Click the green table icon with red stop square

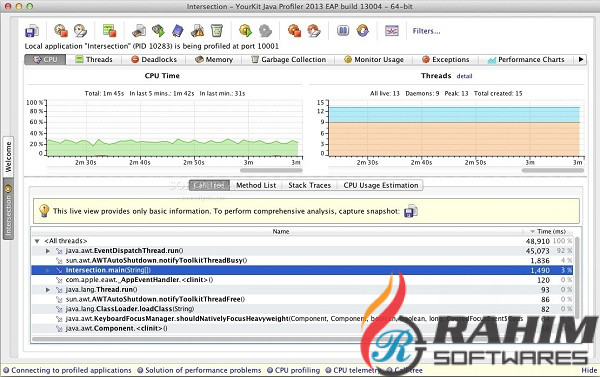click(x=109, y=31)
